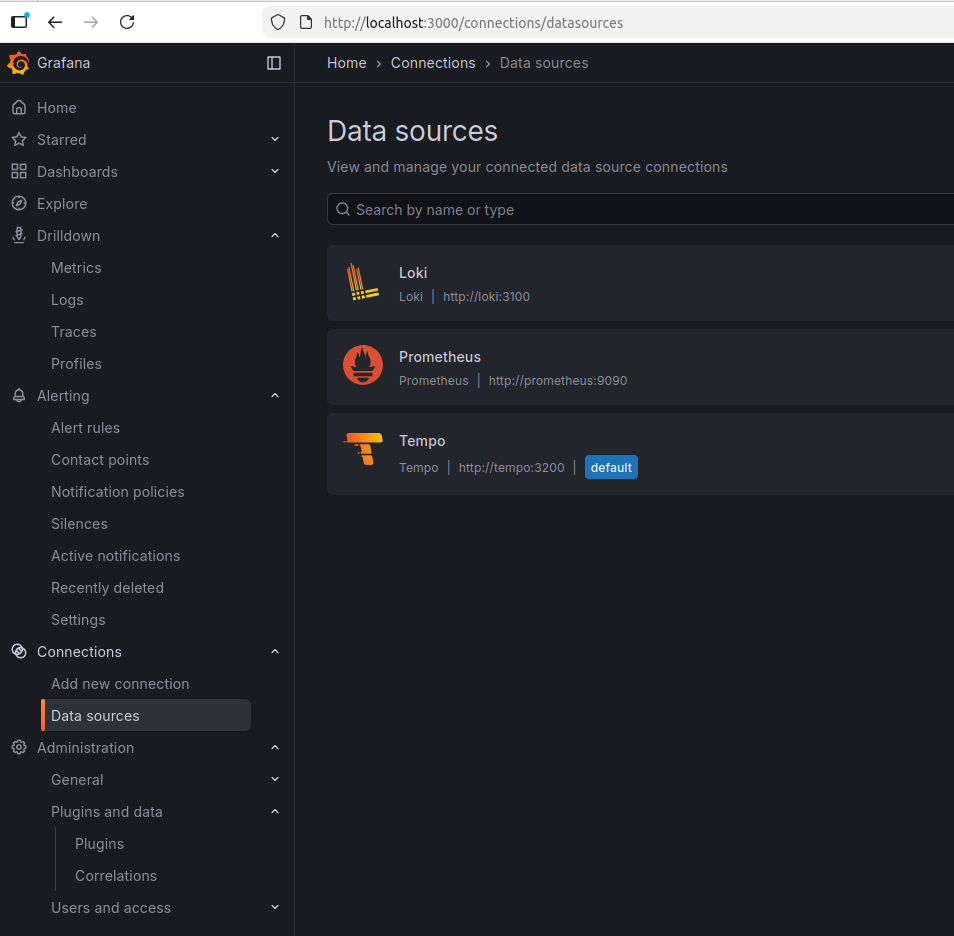The width and height of the screenshot is (954, 936).
Task: Open Contact points in sidebar
Action: [x=100, y=460]
